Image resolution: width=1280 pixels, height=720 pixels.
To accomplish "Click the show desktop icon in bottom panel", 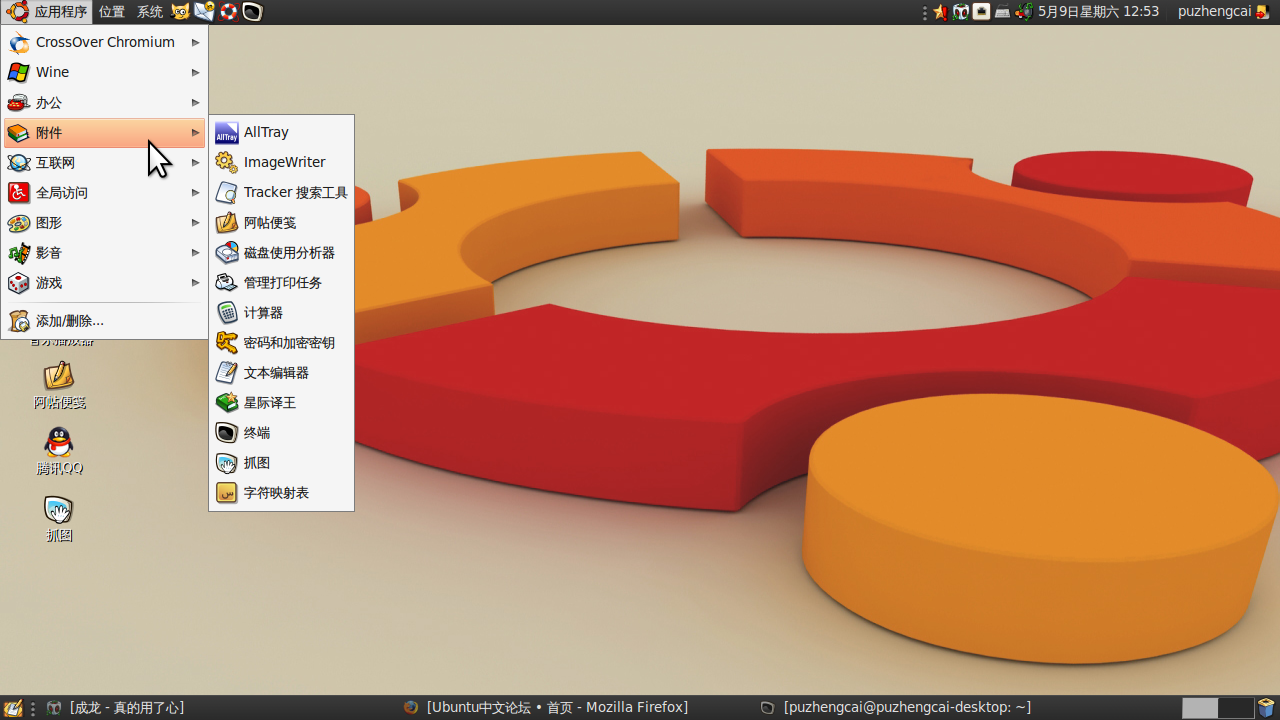I will 14,708.
